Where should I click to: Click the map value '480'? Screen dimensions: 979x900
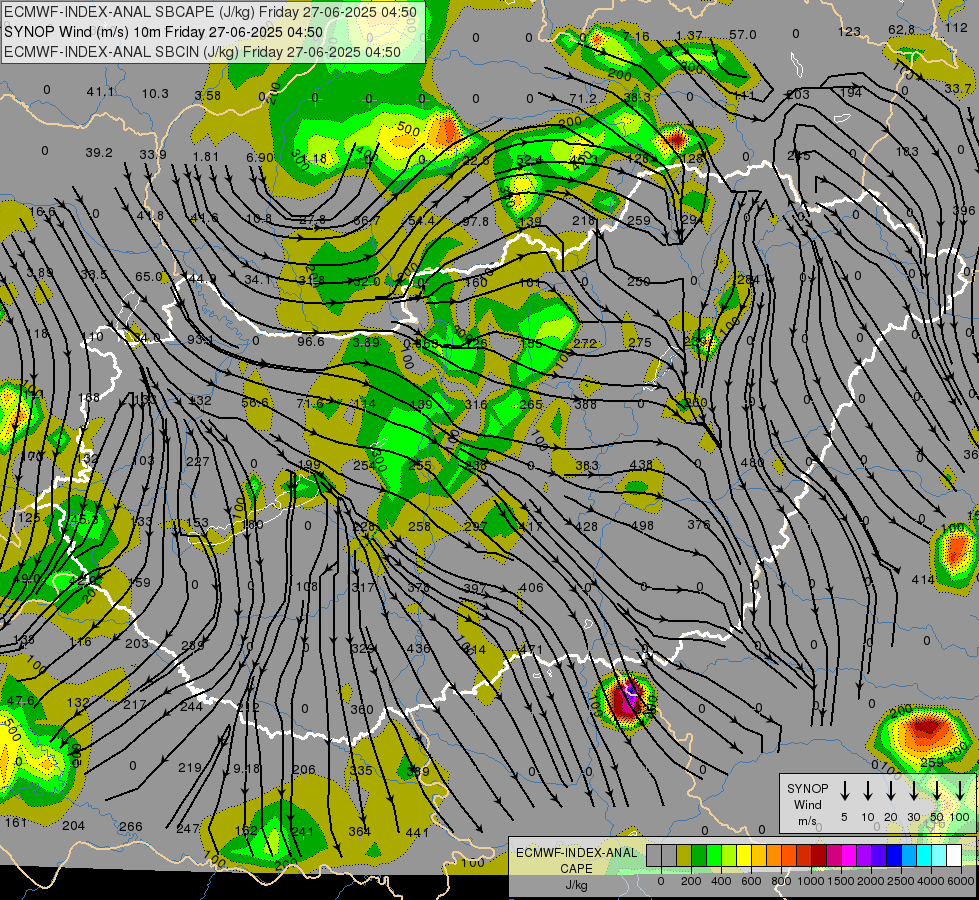752,463
